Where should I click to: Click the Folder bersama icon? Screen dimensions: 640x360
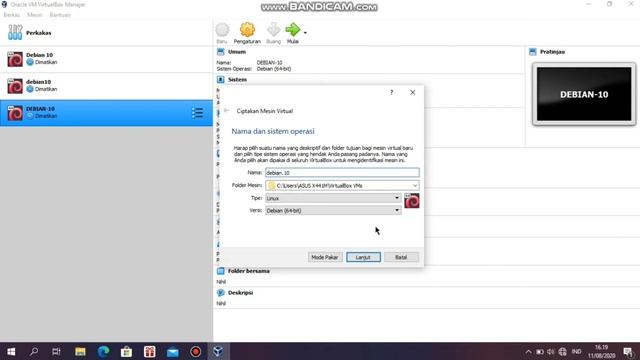click(x=221, y=271)
